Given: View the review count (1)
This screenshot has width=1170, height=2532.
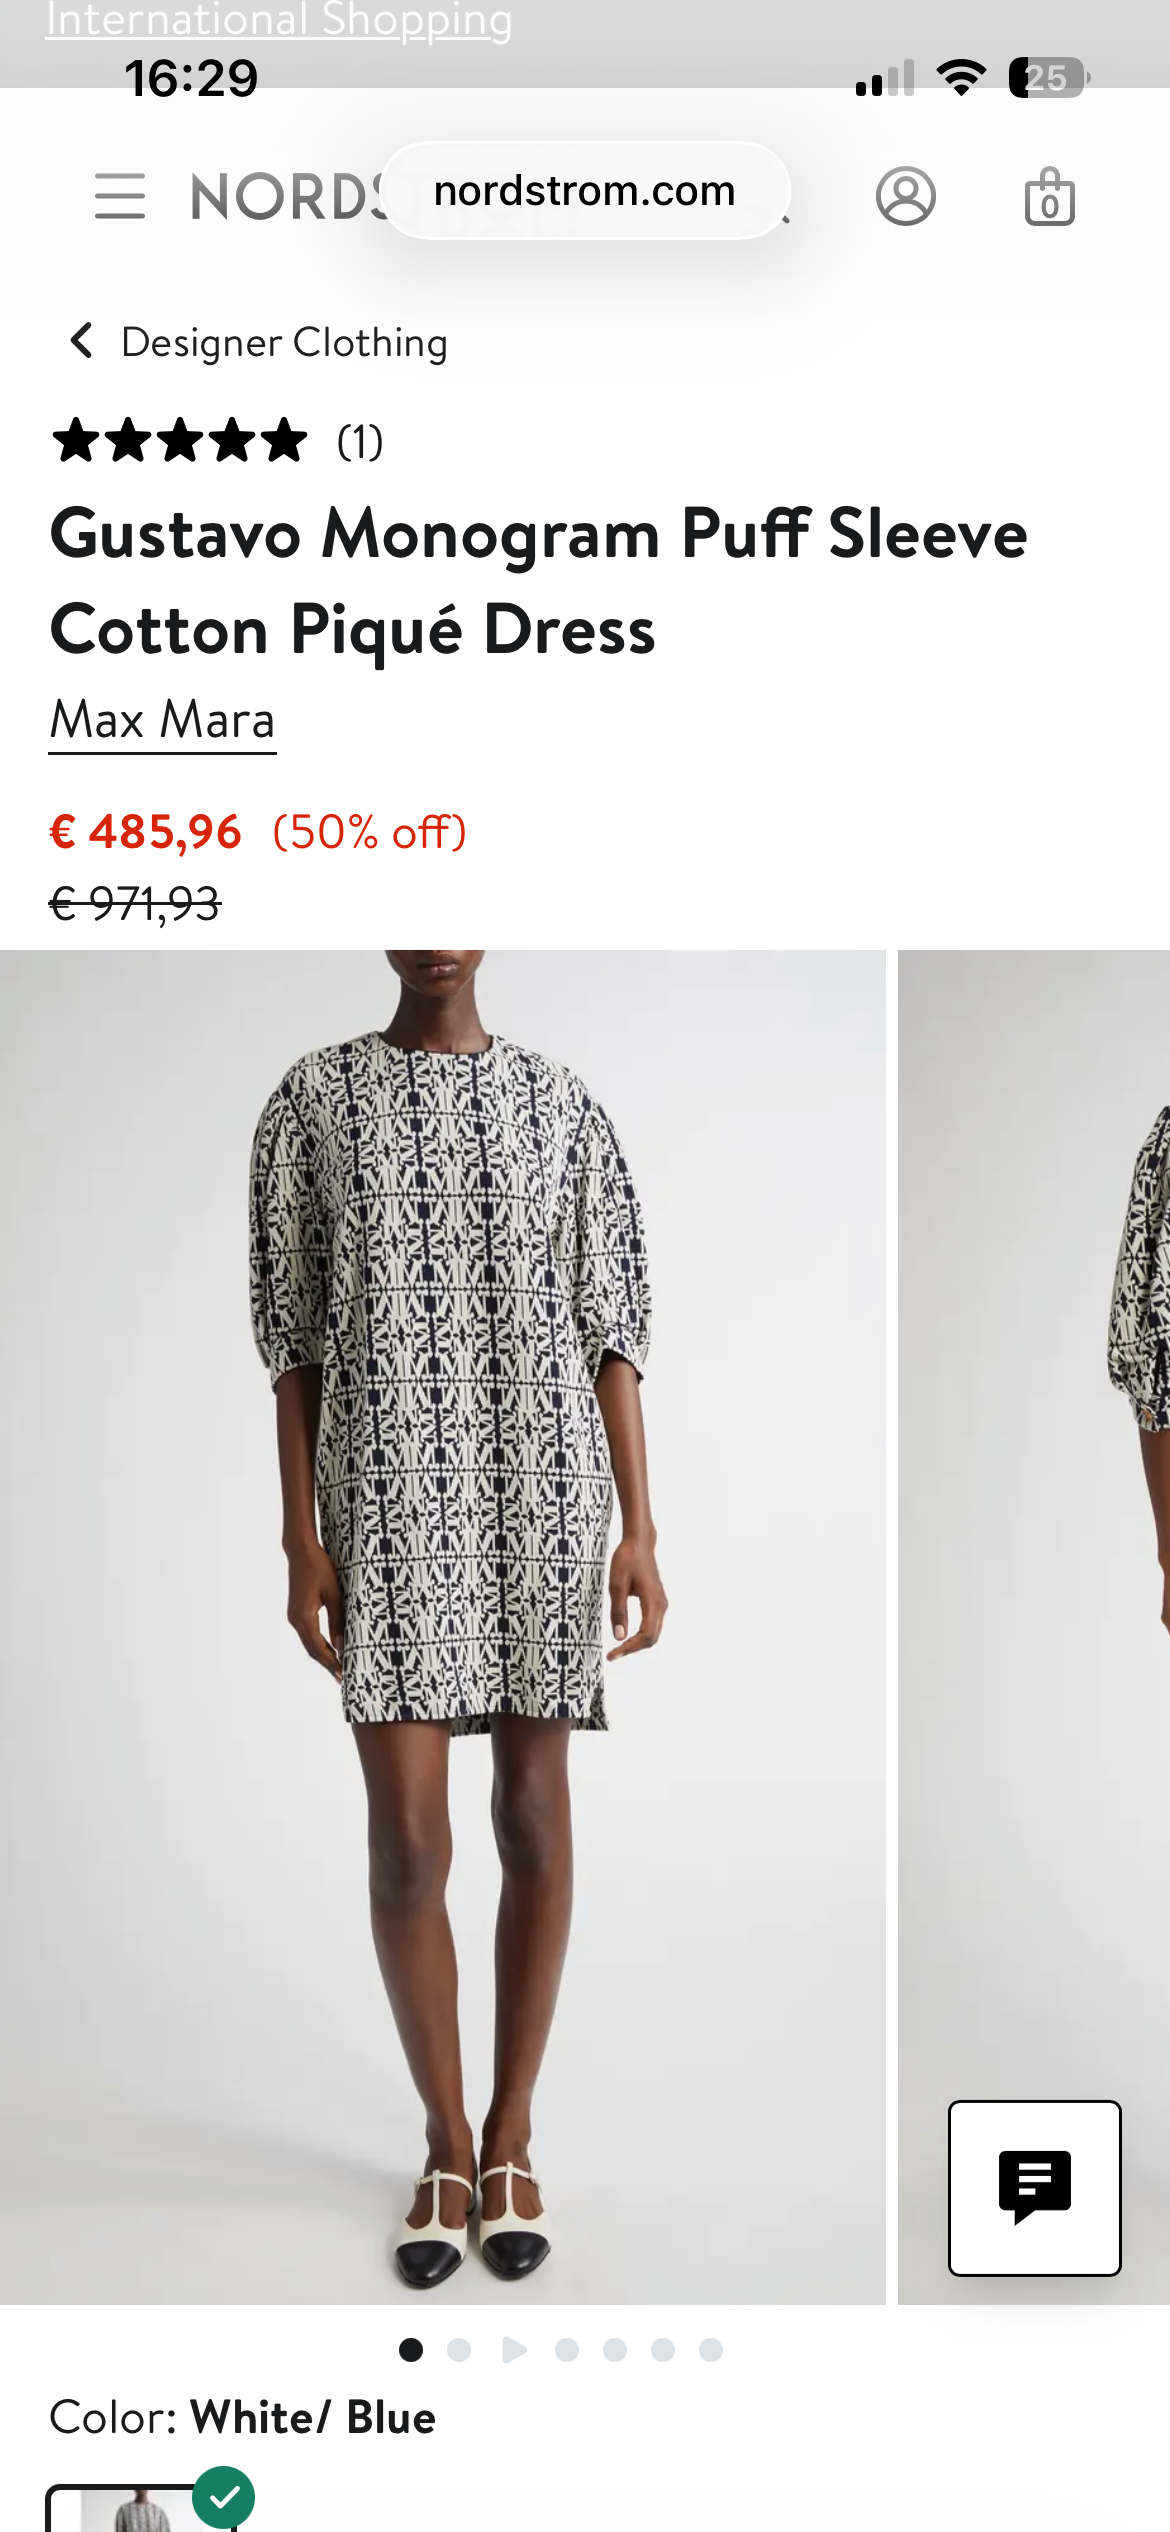Looking at the screenshot, I should pos(360,441).
